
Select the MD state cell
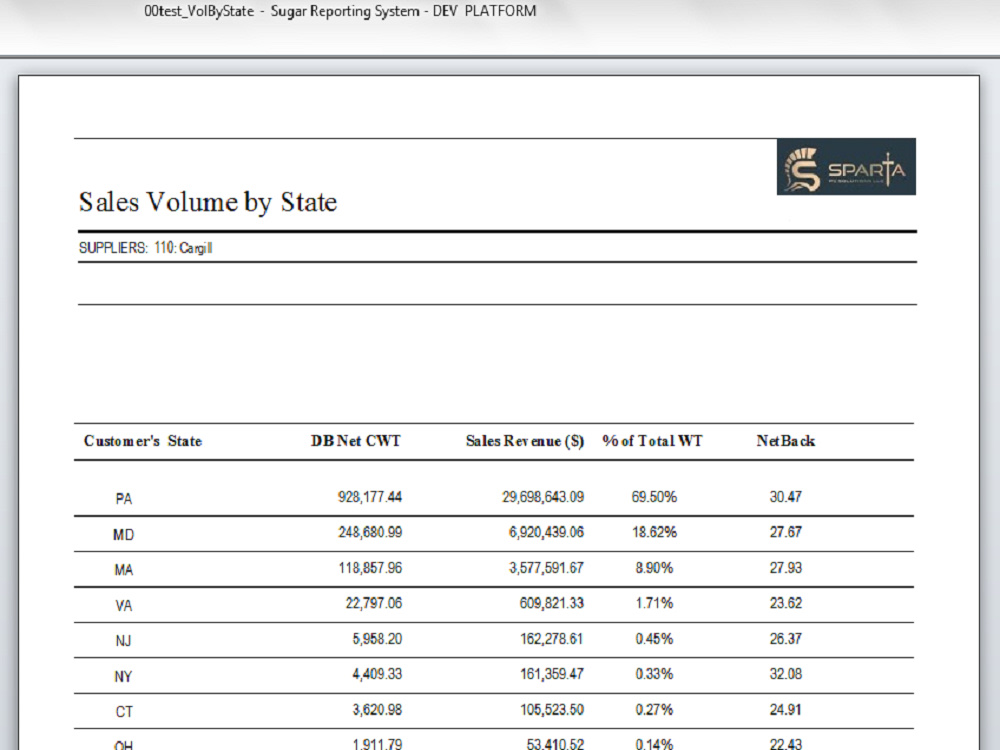point(124,534)
